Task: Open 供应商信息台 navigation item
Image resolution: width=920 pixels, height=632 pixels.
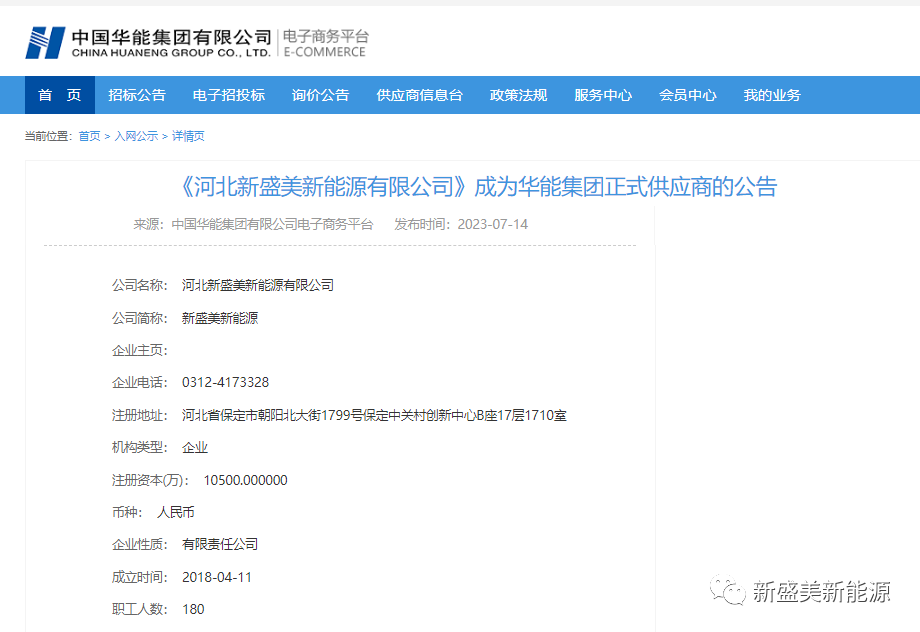Action: pyautogui.click(x=420, y=95)
